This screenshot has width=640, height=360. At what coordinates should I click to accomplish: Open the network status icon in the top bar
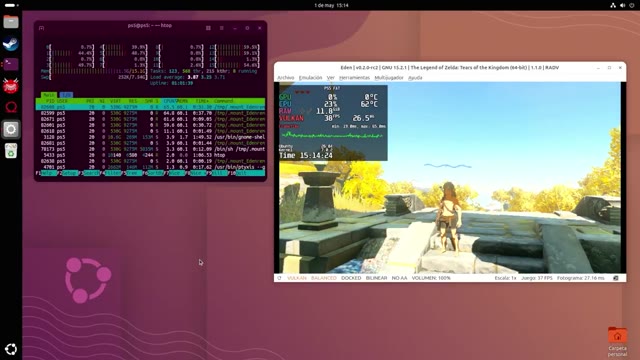coord(613,5)
